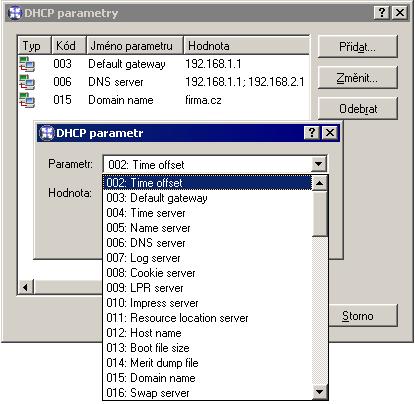Click the Přidat... button
This screenshot has width=415, height=404.
[358, 47]
